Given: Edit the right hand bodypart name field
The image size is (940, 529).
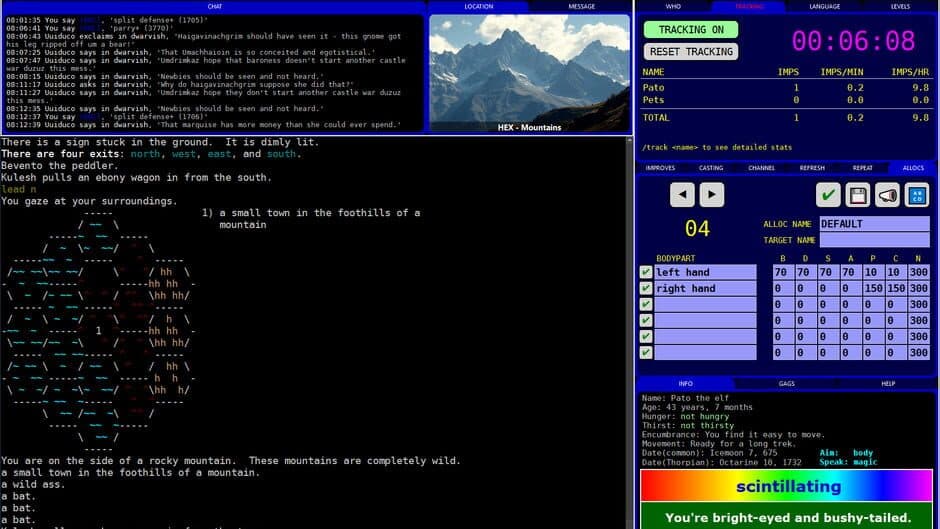Looking at the screenshot, I should click(705, 288).
